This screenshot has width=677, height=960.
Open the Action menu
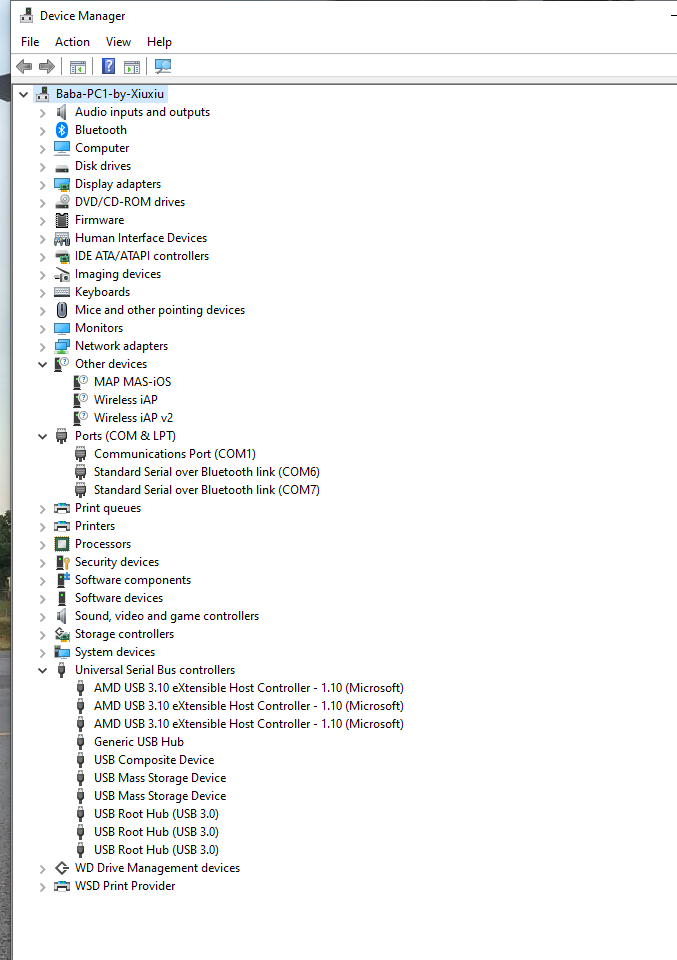(x=72, y=42)
